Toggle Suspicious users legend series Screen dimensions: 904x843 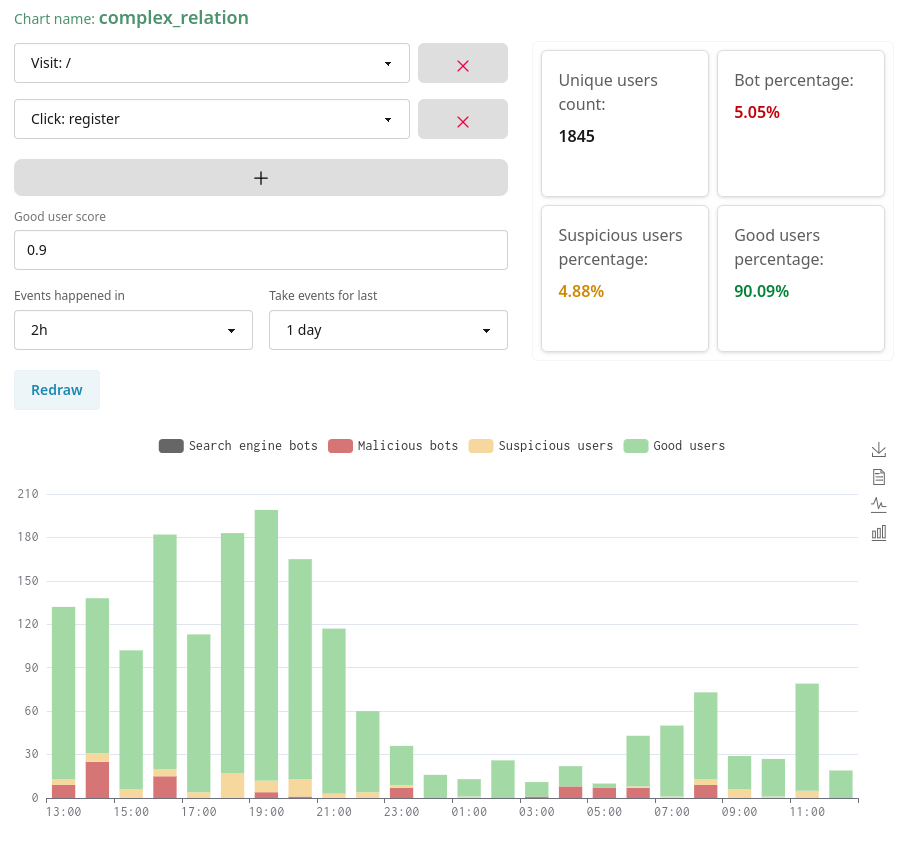coord(540,446)
